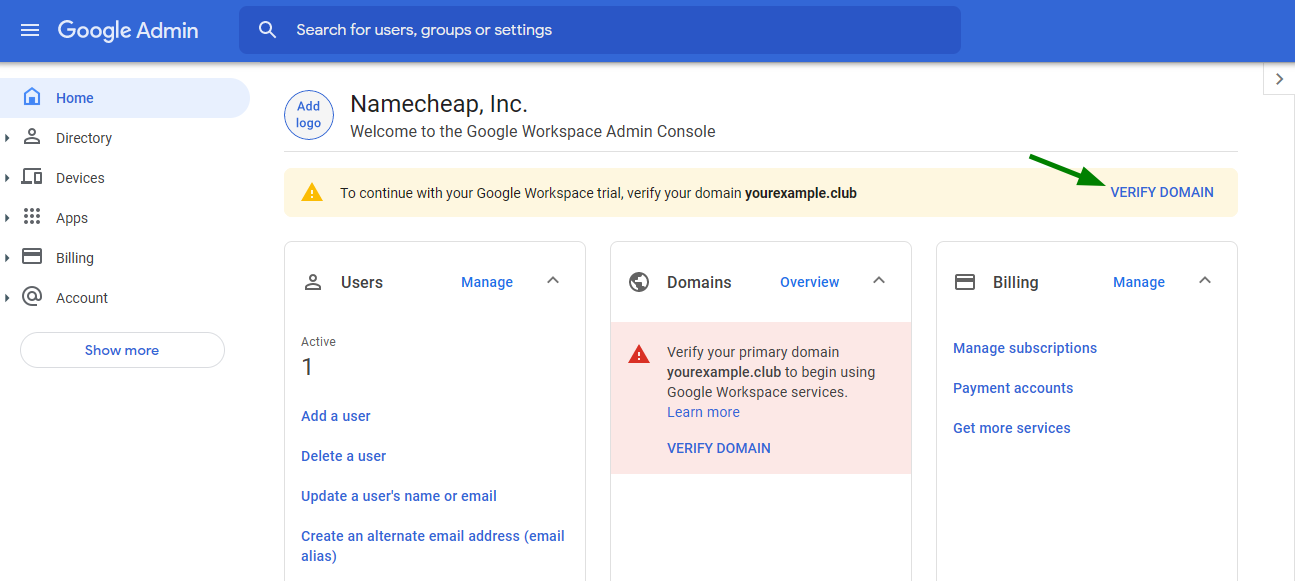1295x581 pixels.
Task: Click the Billing card icon in sidebar
Action: [32, 257]
